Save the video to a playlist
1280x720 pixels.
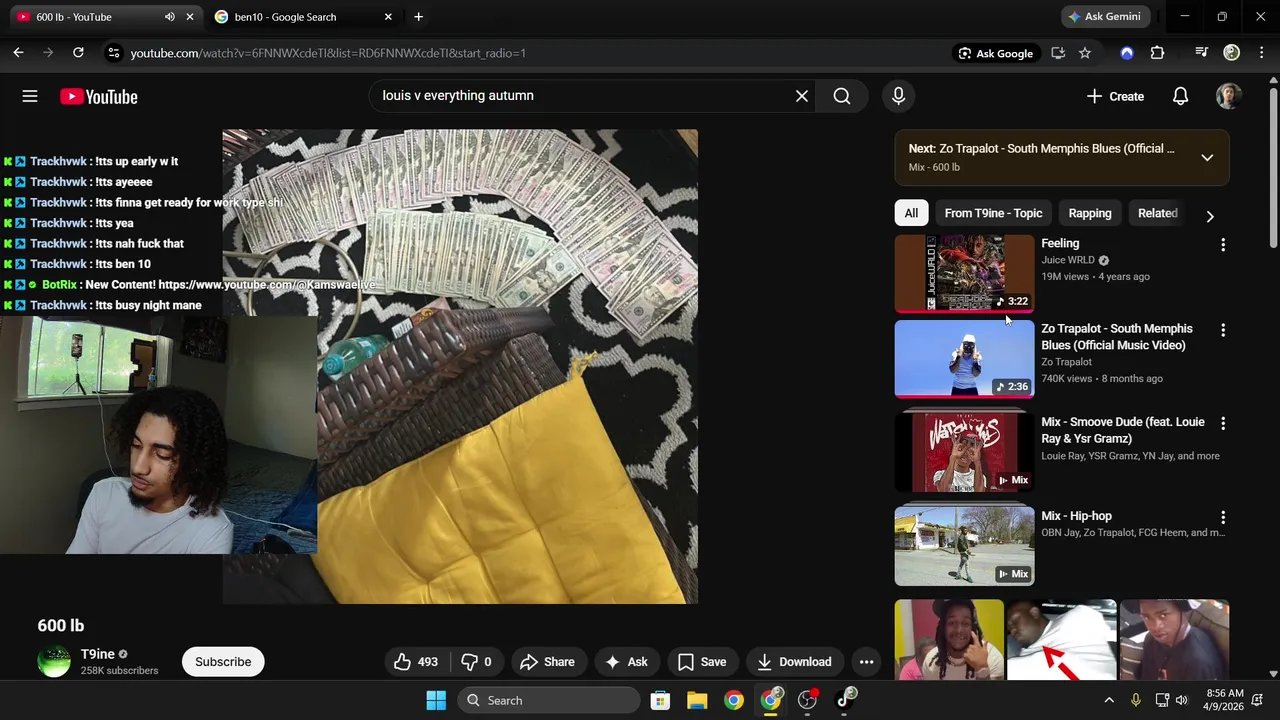[x=702, y=662]
